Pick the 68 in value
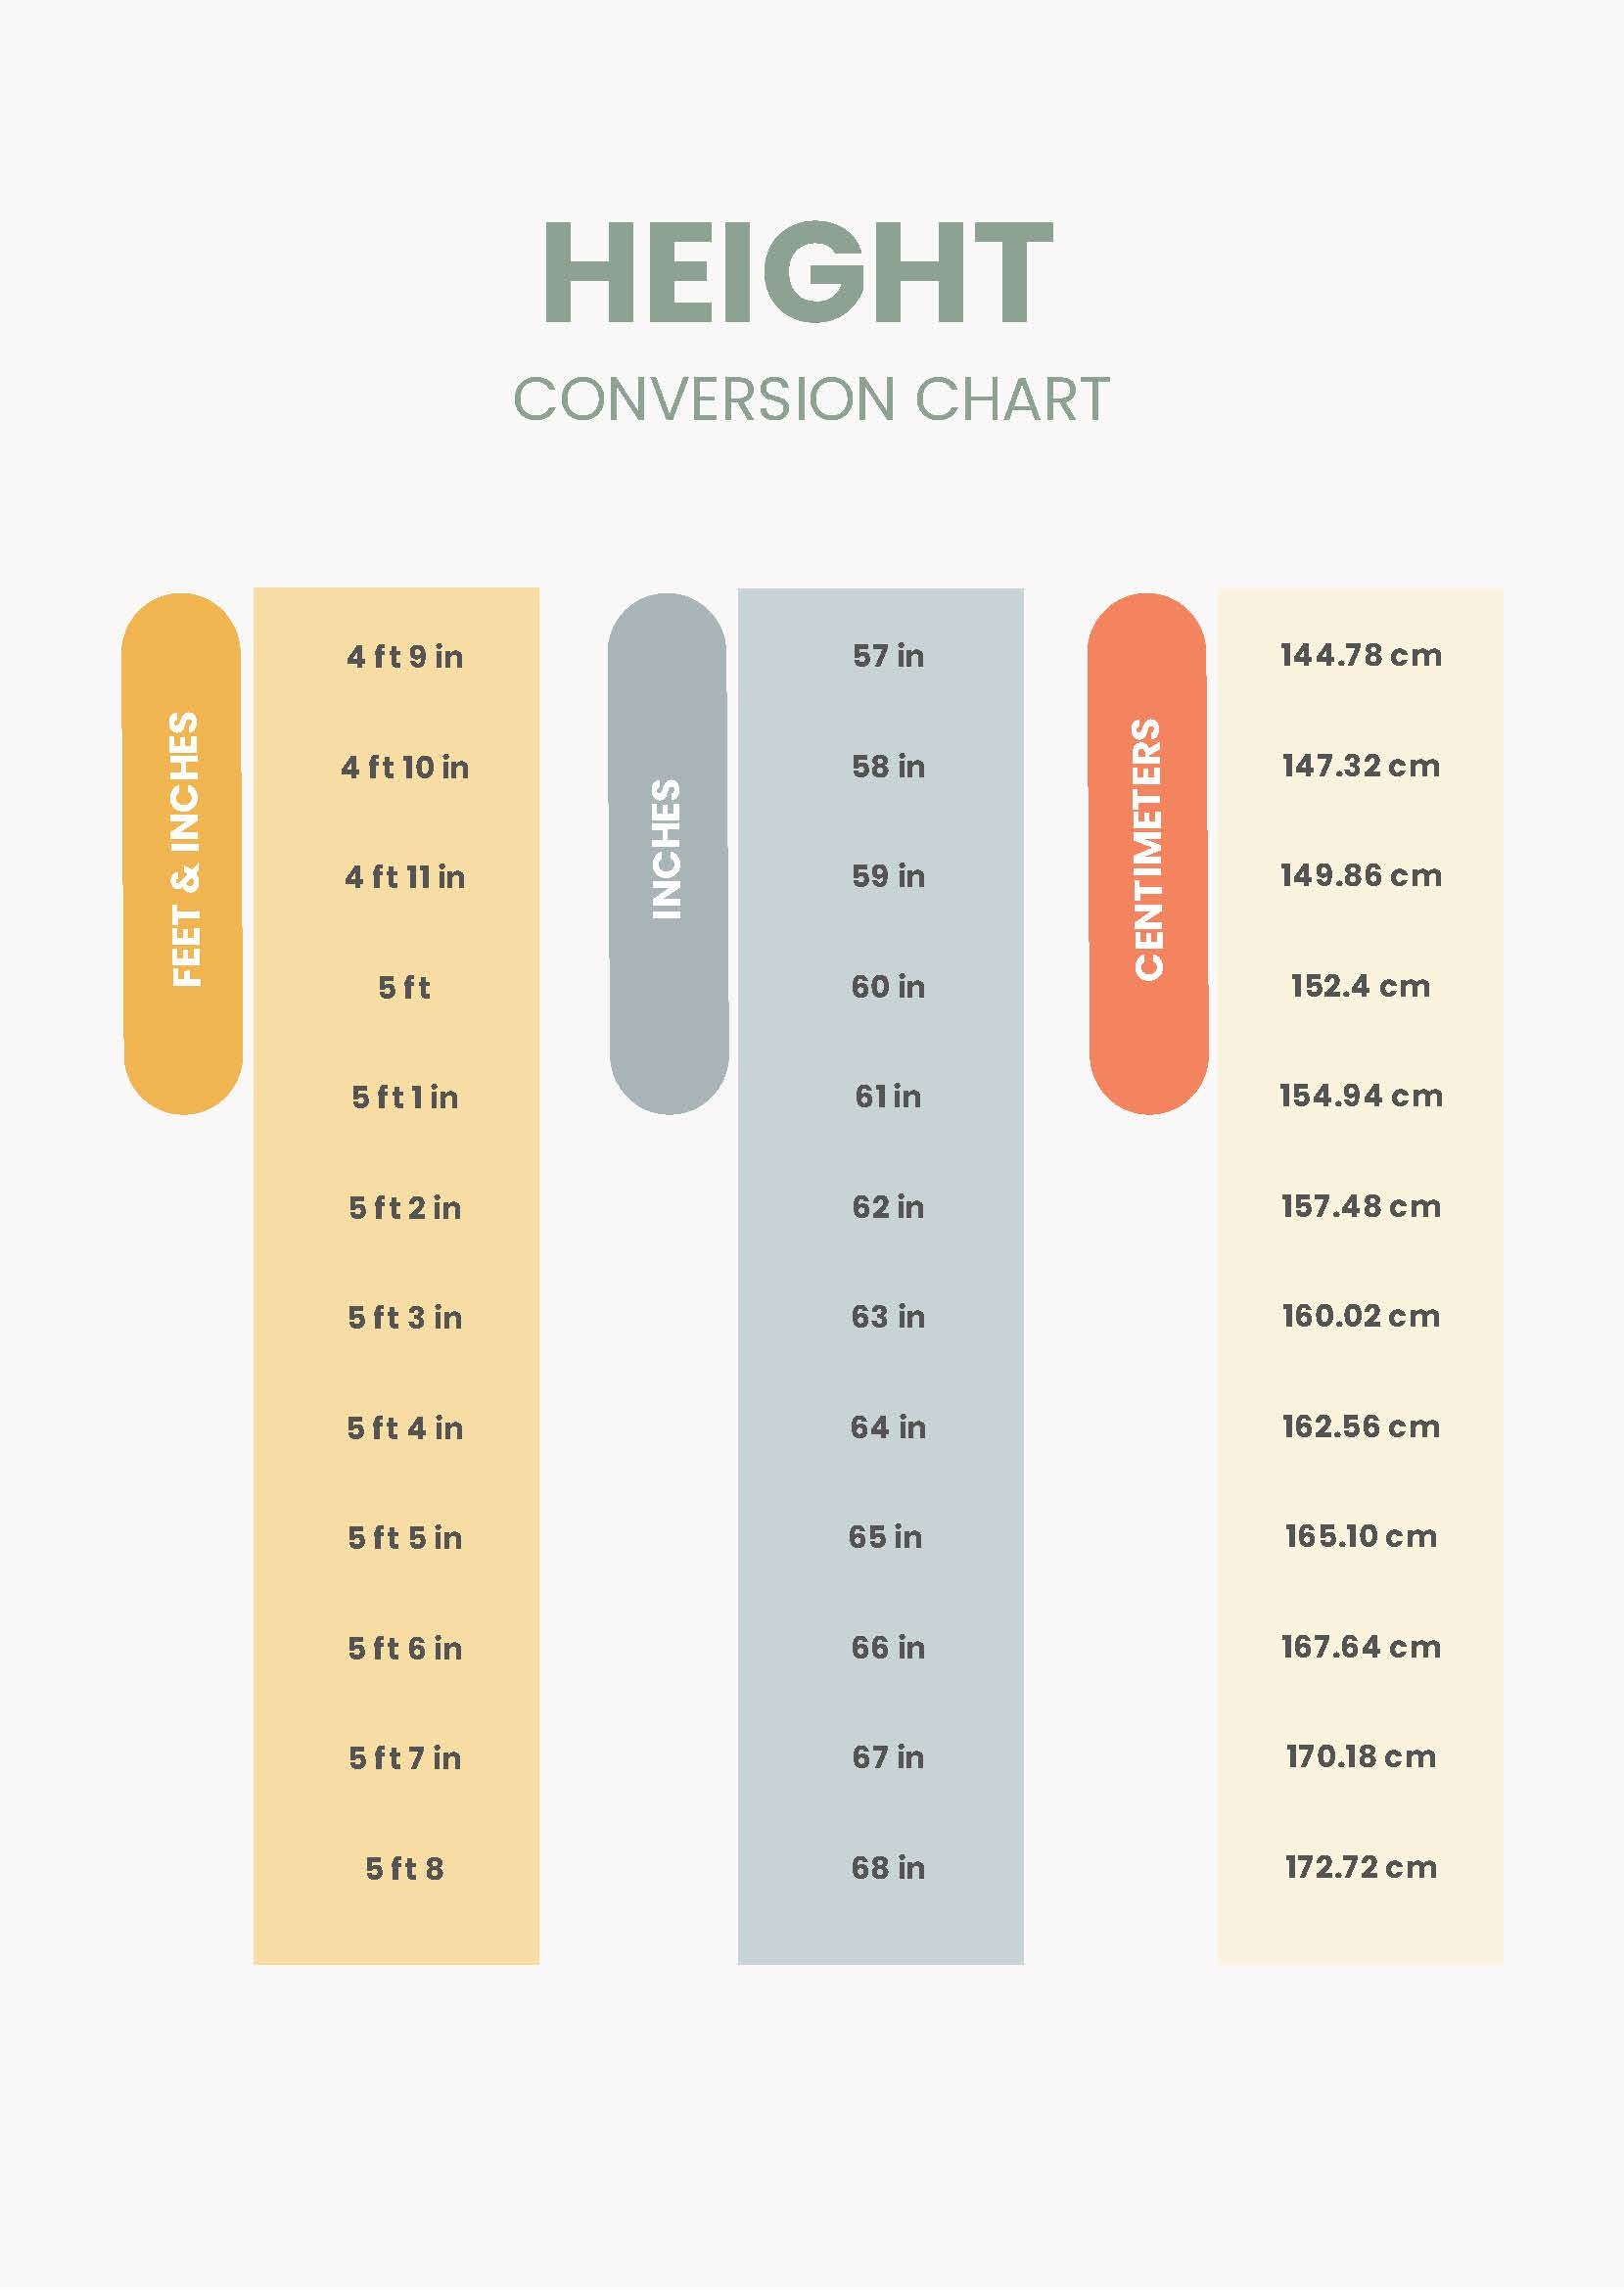Viewport: 1624px width, 2290px height. pos(888,1867)
